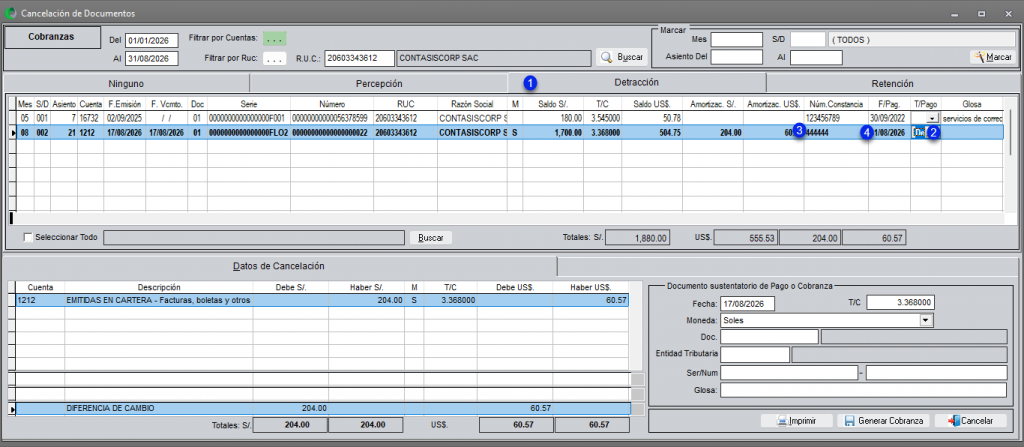Click the Razón Social column header

[470, 103]
